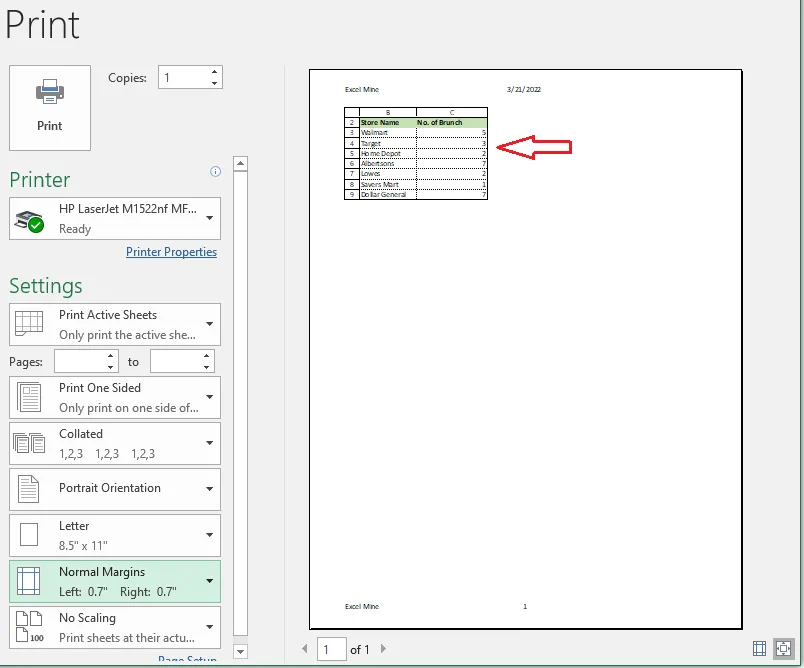Toggle Show Margins in print preview
Image resolution: width=804 pixels, height=668 pixels.
(759, 649)
